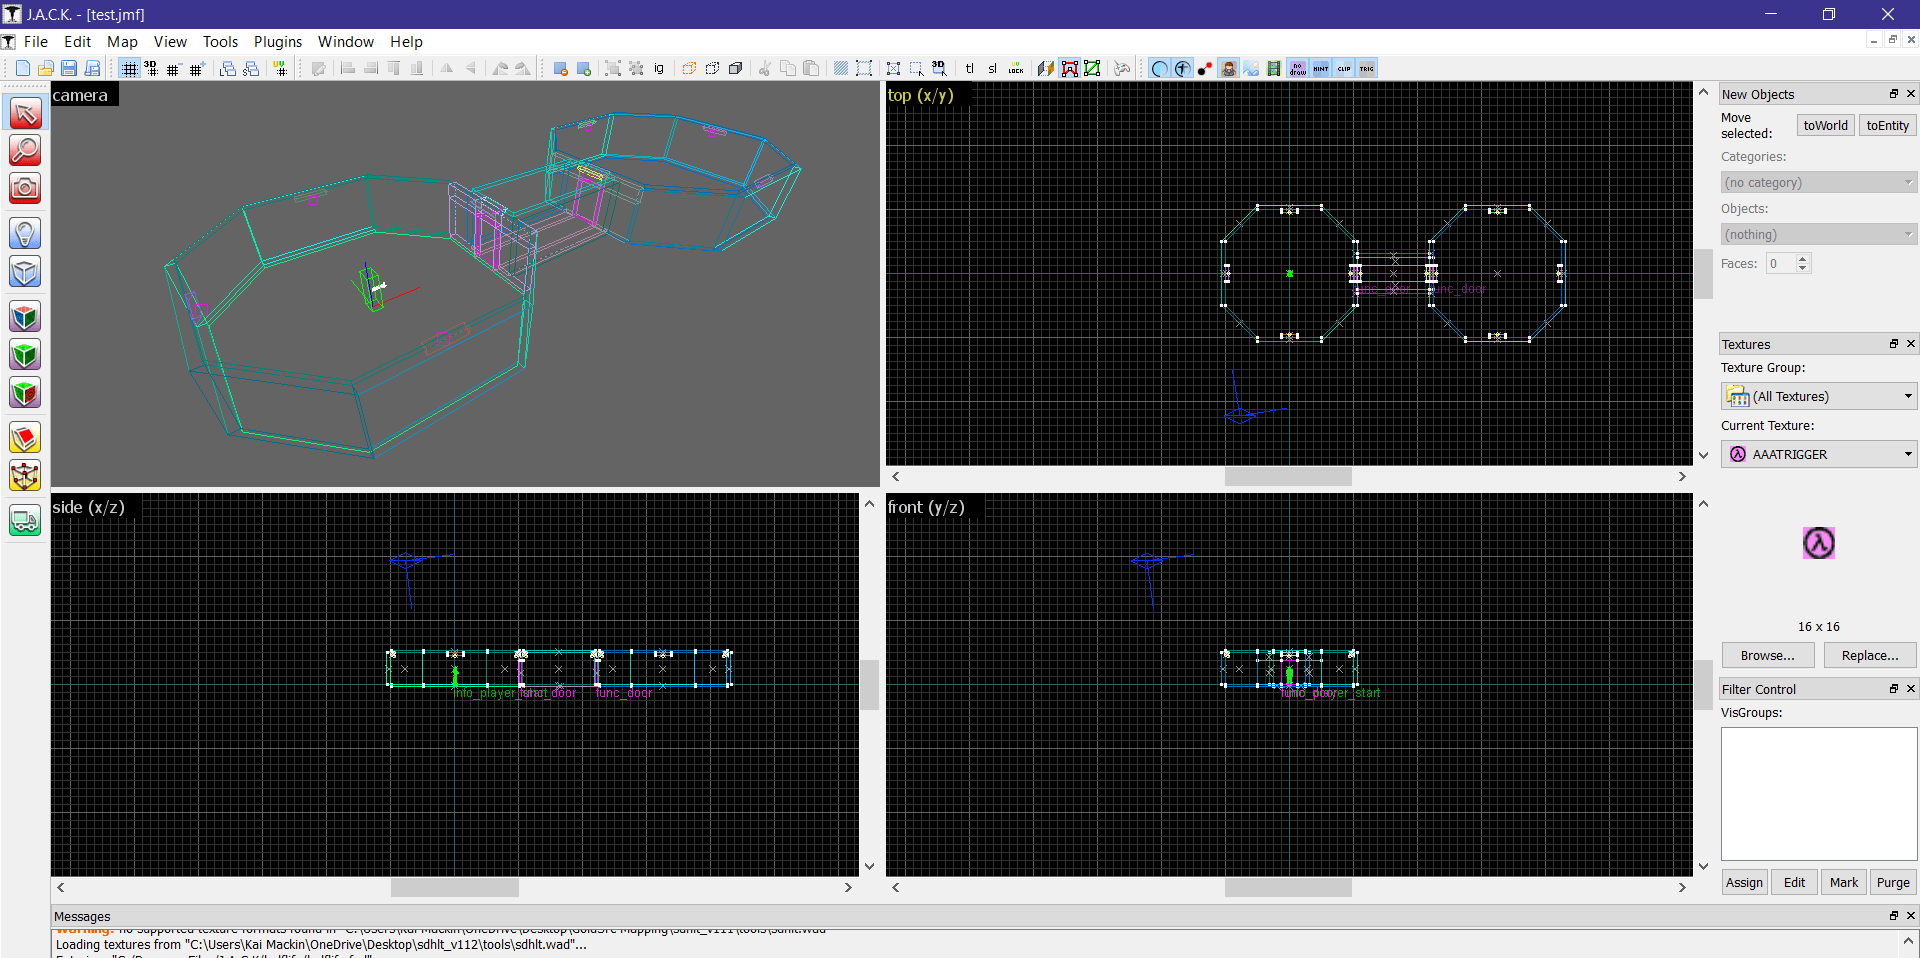Toggle texture lock (tl)

pos(969,68)
